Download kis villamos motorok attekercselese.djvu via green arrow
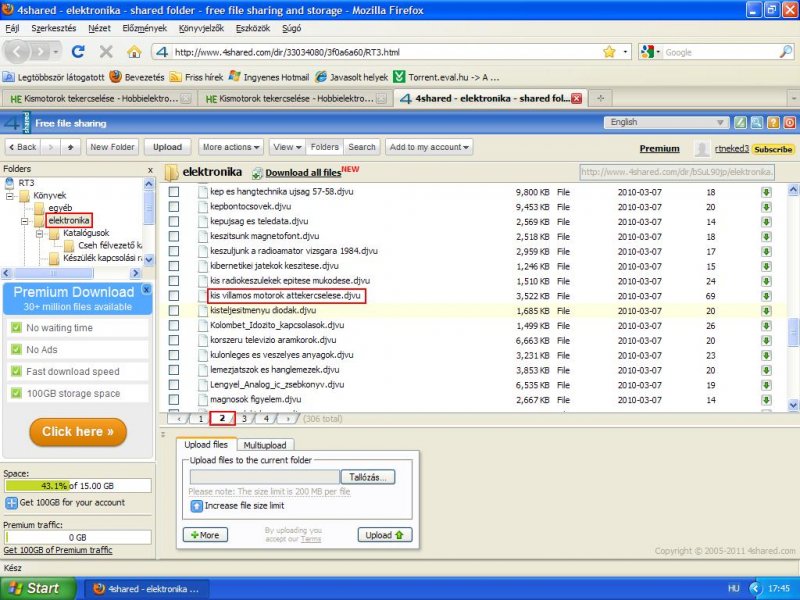This screenshot has height=600, width=800. (x=766, y=296)
